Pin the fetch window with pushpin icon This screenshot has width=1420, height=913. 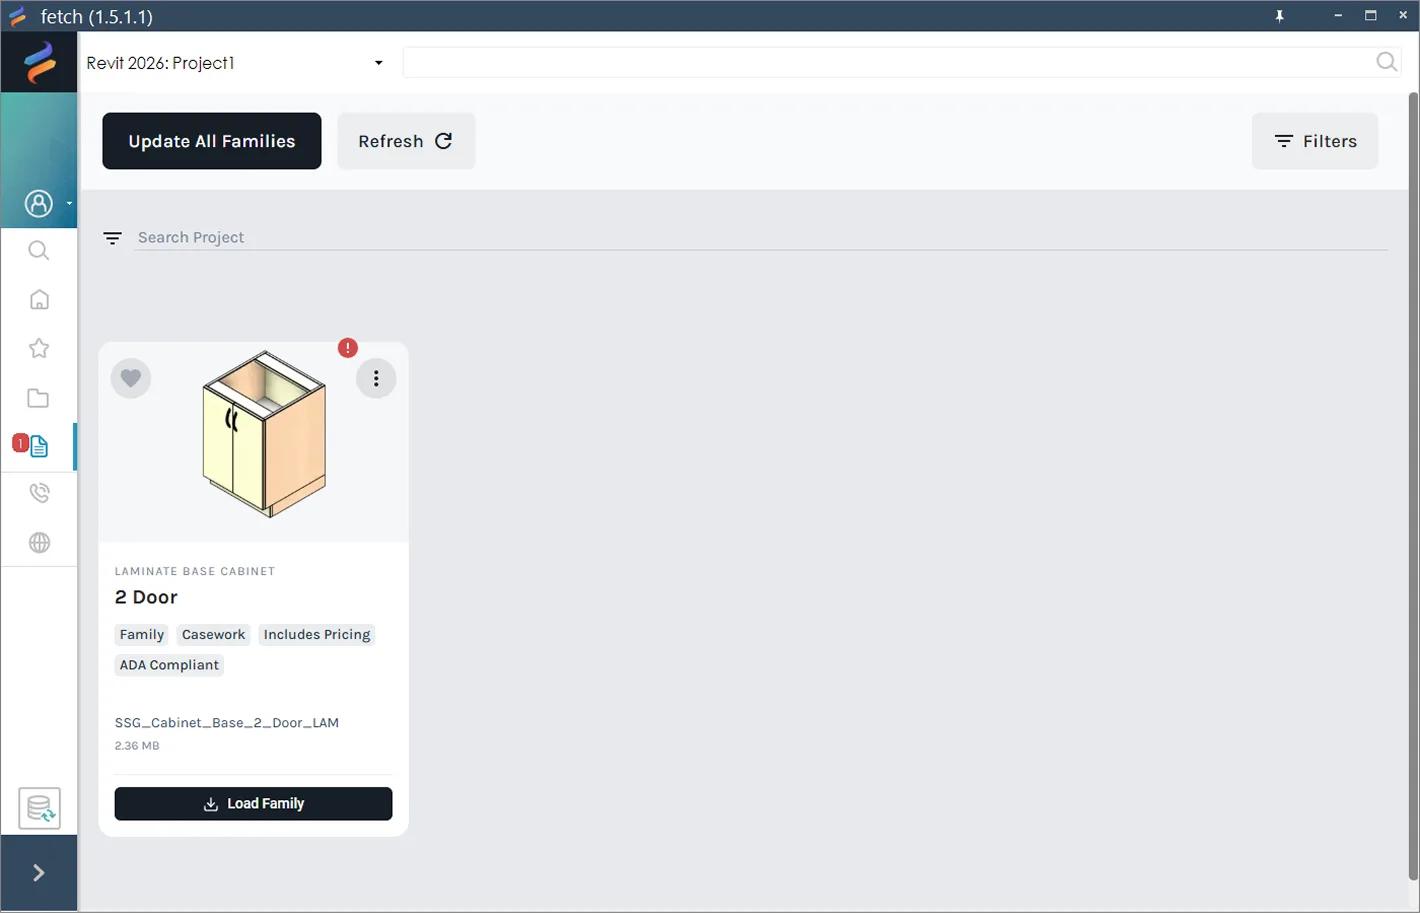[x=1279, y=16]
